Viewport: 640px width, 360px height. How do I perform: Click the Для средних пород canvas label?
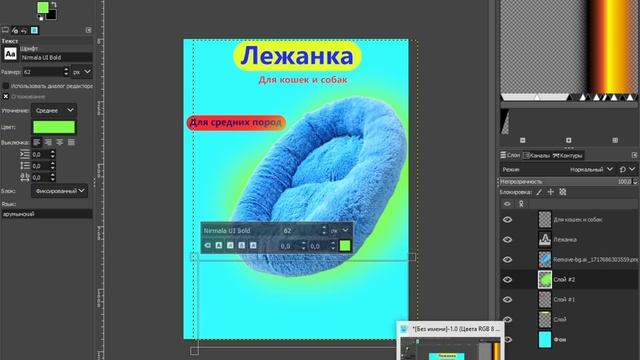pyautogui.click(x=236, y=122)
